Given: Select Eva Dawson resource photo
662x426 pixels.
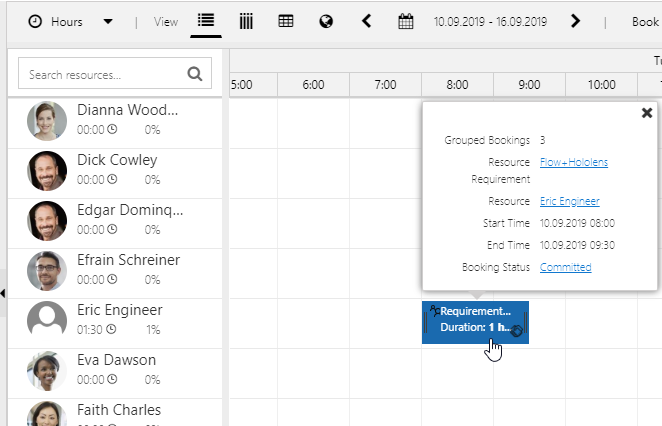Looking at the screenshot, I should pyautogui.click(x=47, y=371).
